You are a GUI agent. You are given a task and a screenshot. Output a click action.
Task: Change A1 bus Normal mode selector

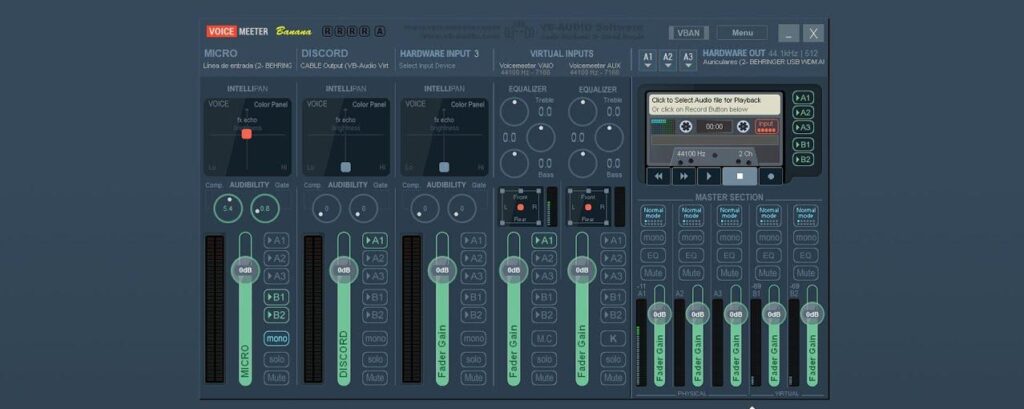653,216
